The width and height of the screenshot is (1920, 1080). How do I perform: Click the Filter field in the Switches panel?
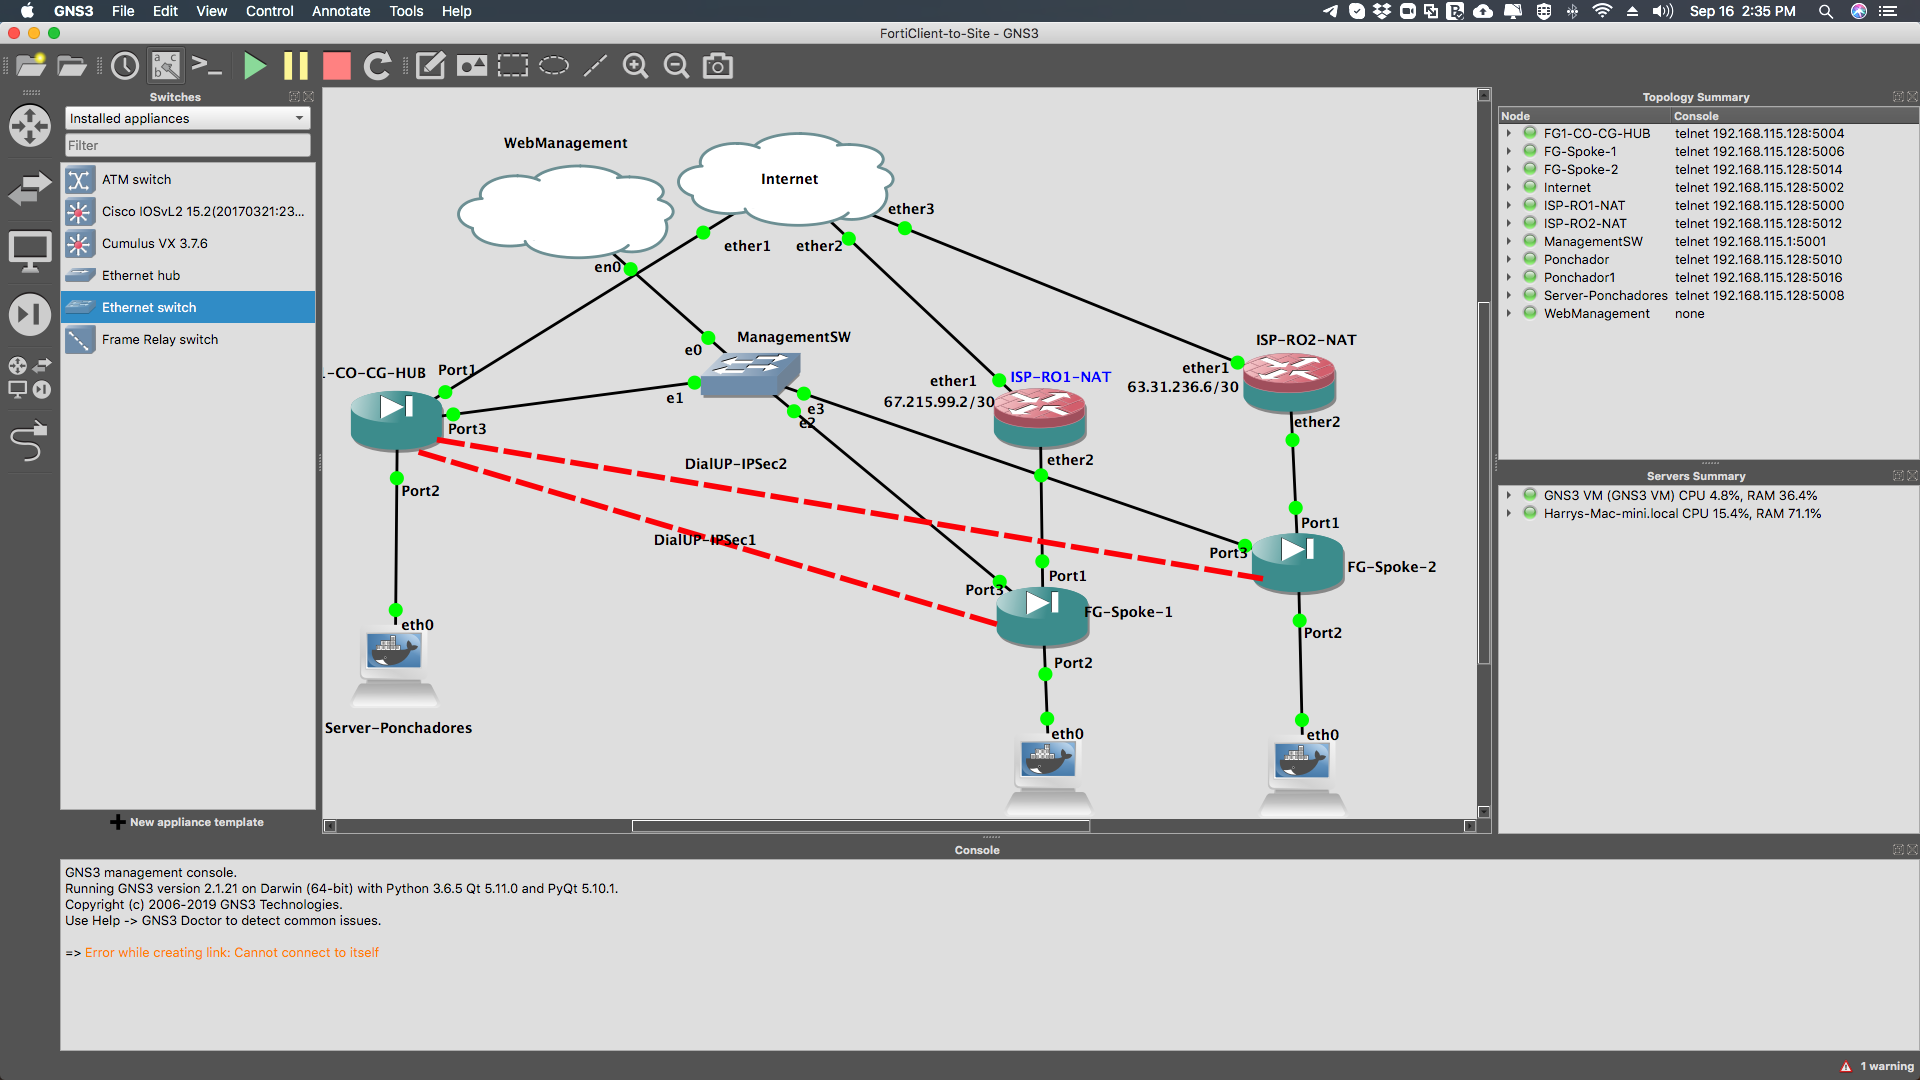click(x=186, y=145)
